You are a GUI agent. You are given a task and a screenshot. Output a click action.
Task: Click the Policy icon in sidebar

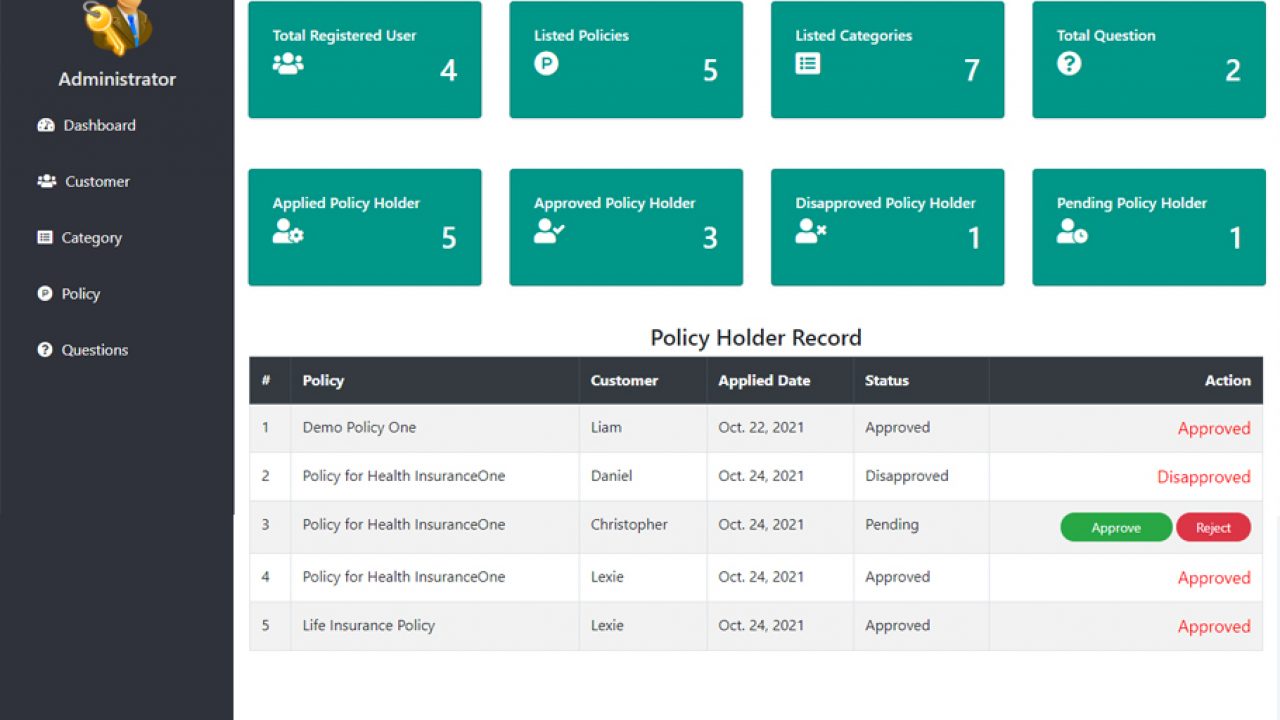pos(45,294)
